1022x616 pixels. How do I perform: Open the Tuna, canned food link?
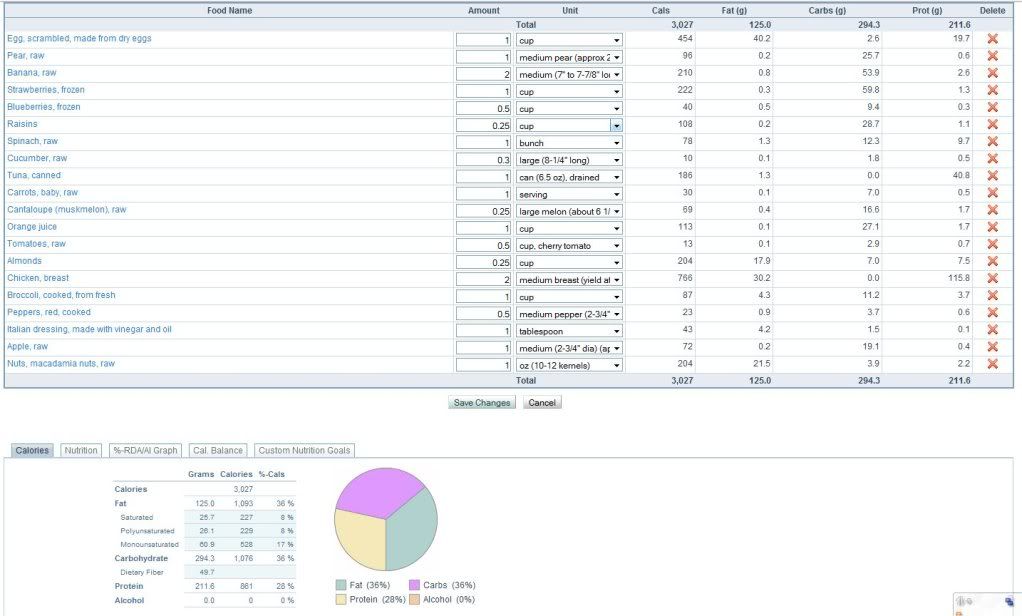click(34, 175)
